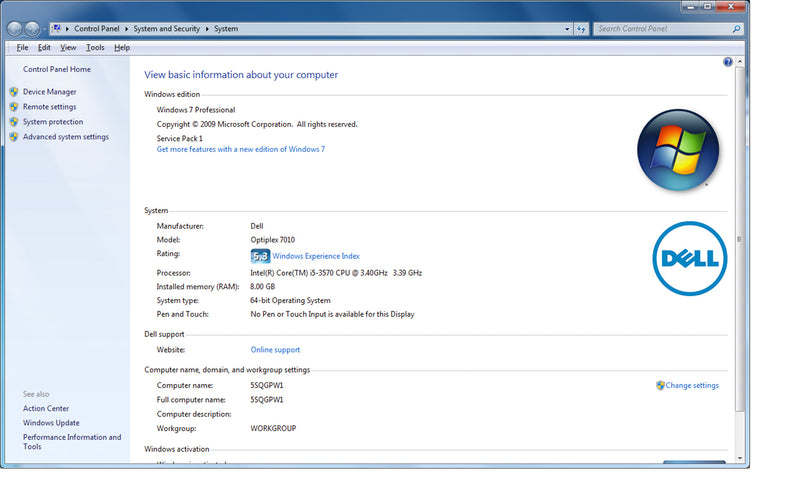800x501 pixels.
Task: Open Device Manager from the sidebar
Action: (x=49, y=92)
